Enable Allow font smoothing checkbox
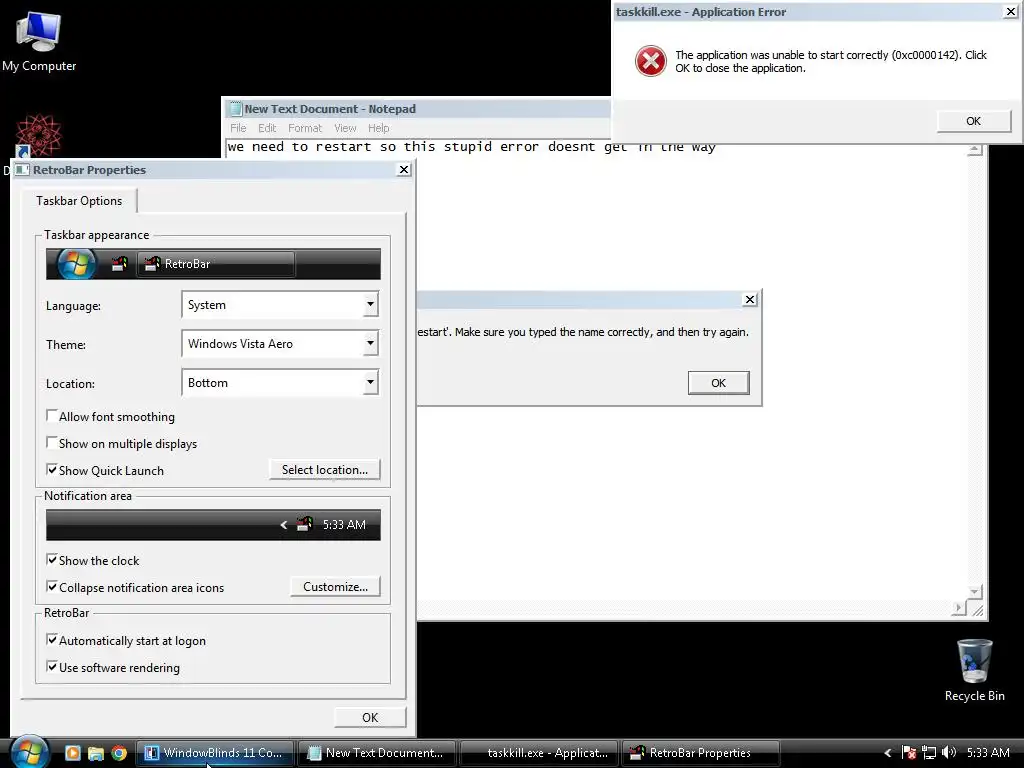Image resolution: width=1024 pixels, height=768 pixels. (52, 415)
